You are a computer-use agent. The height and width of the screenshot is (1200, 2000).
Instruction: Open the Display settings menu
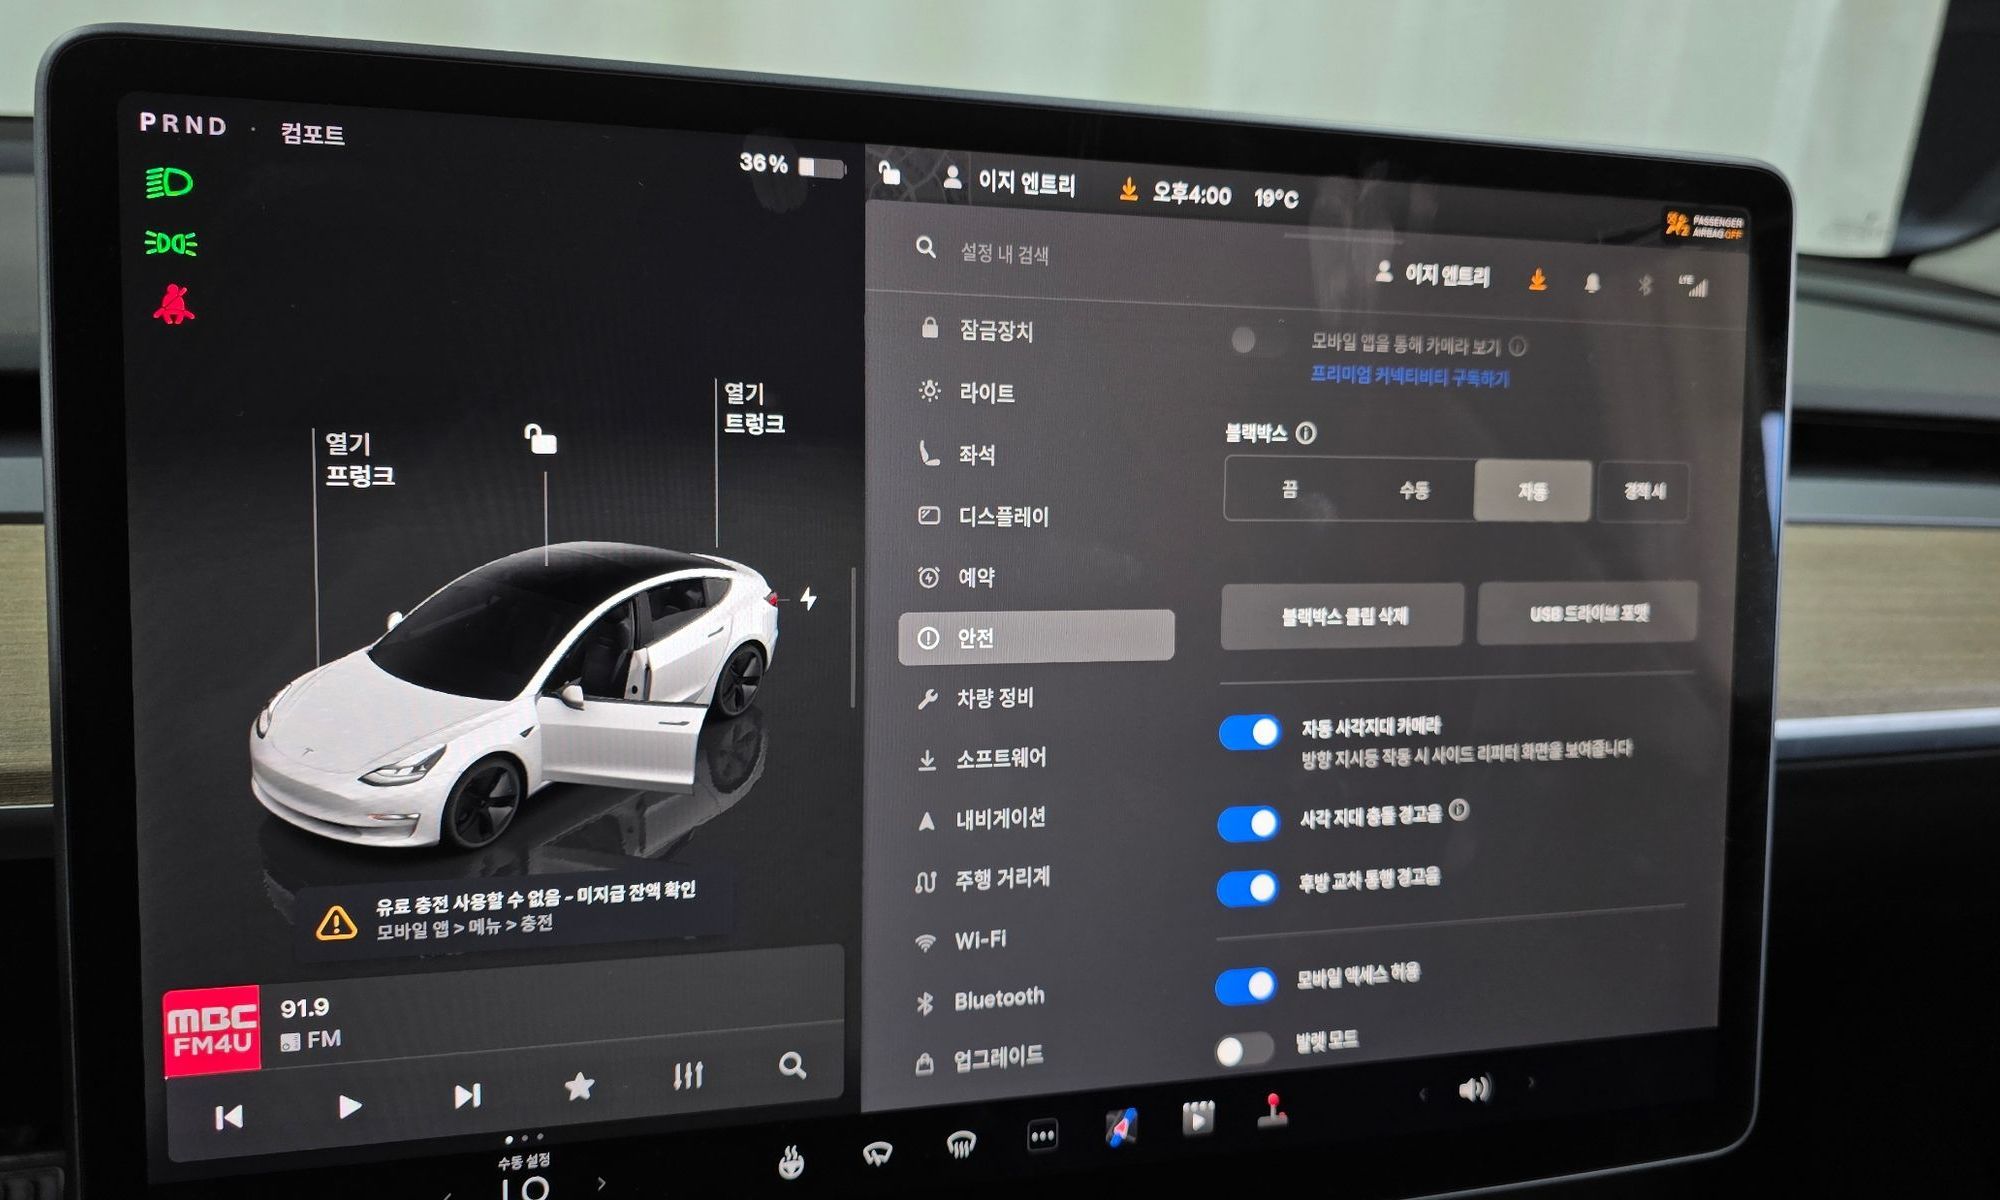click(1002, 516)
